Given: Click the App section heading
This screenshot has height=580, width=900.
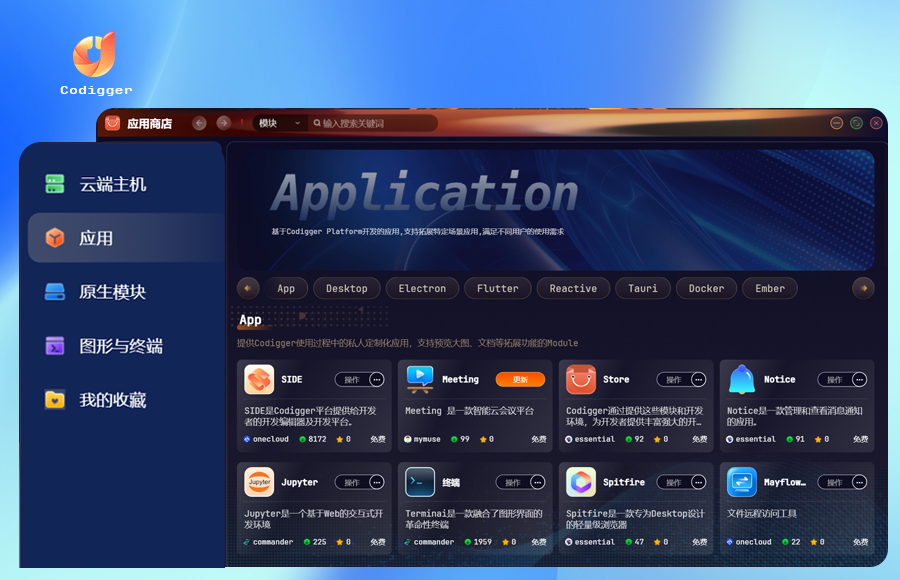Looking at the screenshot, I should (x=250, y=320).
